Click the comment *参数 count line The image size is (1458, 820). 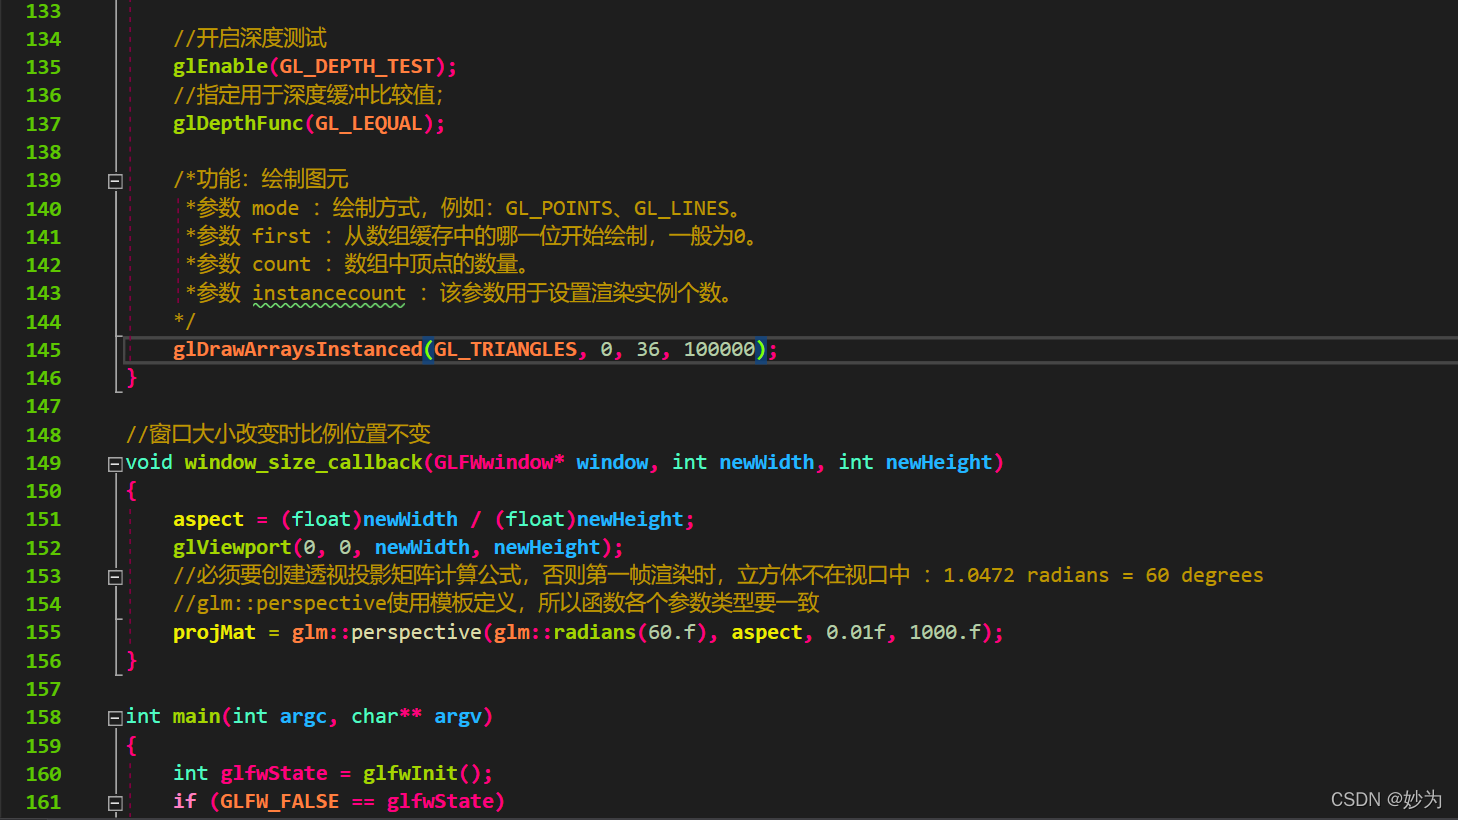pos(357,264)
